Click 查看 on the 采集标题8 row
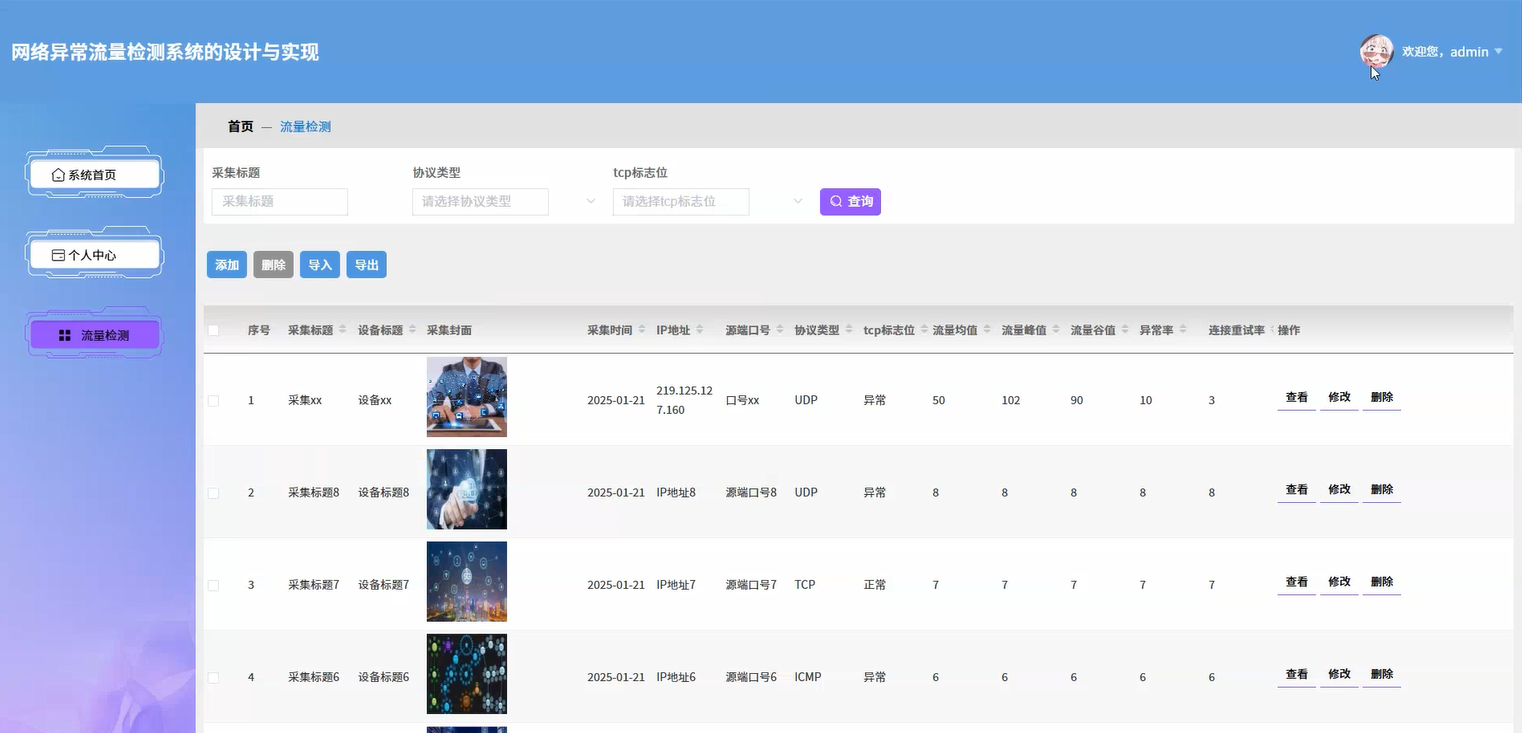This screenshot has width=1522, height=733. pos(1296,489)
